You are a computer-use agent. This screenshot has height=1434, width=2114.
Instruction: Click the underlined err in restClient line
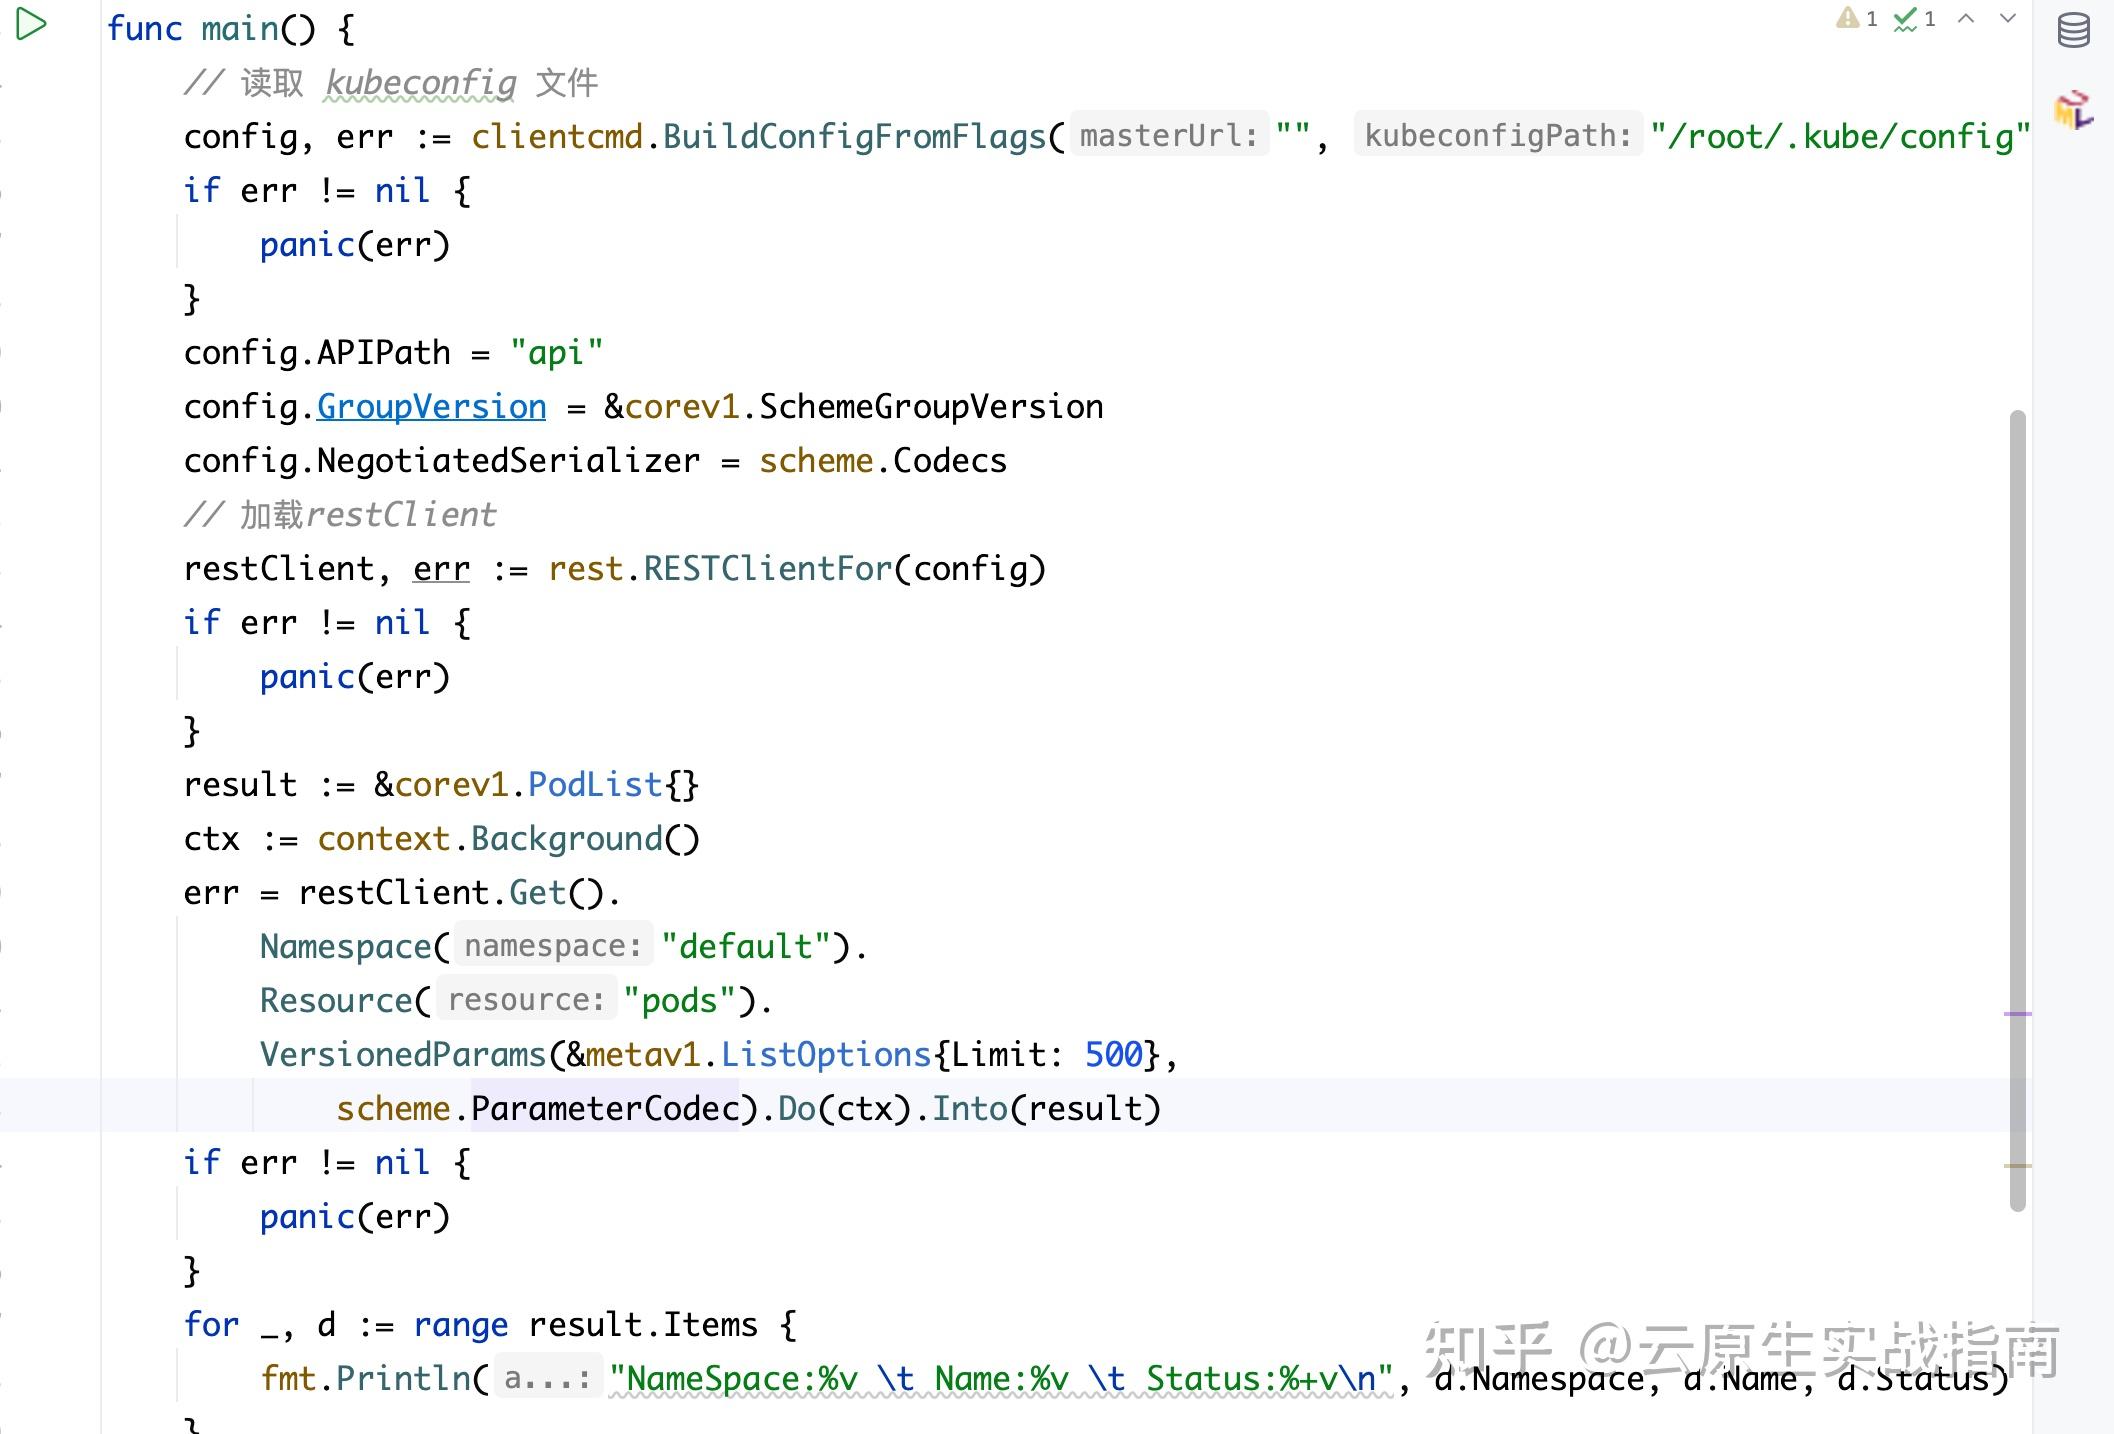point(441,569)
